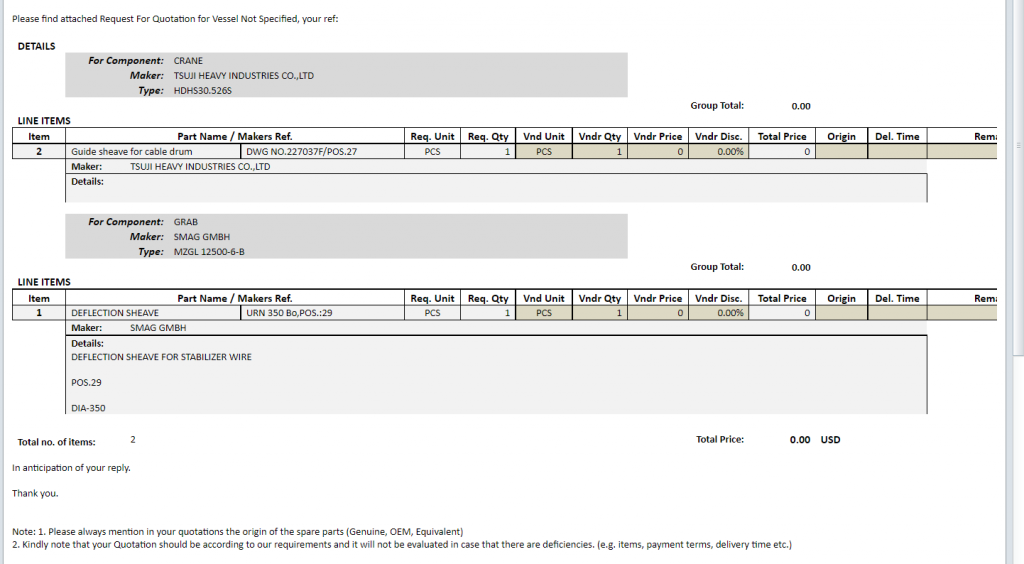Screen dimensions: 1024x564
Task: Select the URN 350 Bo,POS.:29 reference cell
Action: [x=288, y=313]
